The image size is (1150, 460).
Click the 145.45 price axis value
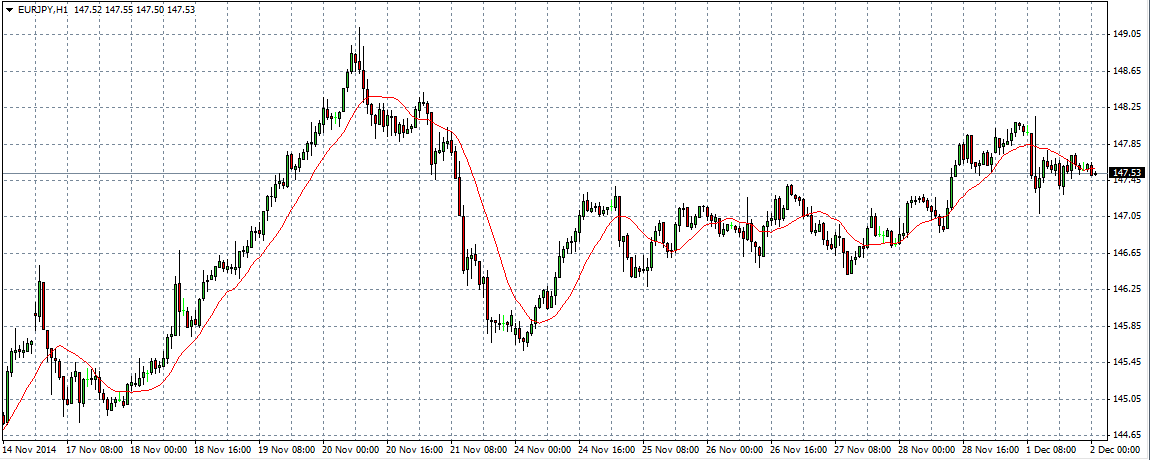point(1126,362)
